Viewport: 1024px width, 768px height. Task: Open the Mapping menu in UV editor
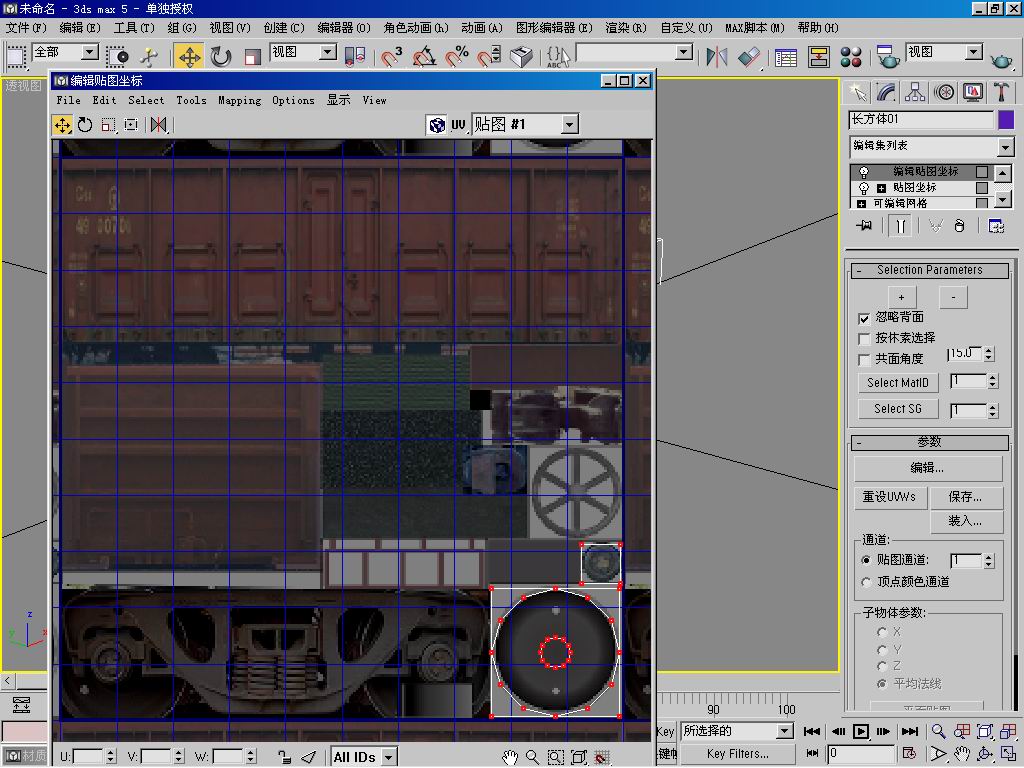click(x=239, y=101)
